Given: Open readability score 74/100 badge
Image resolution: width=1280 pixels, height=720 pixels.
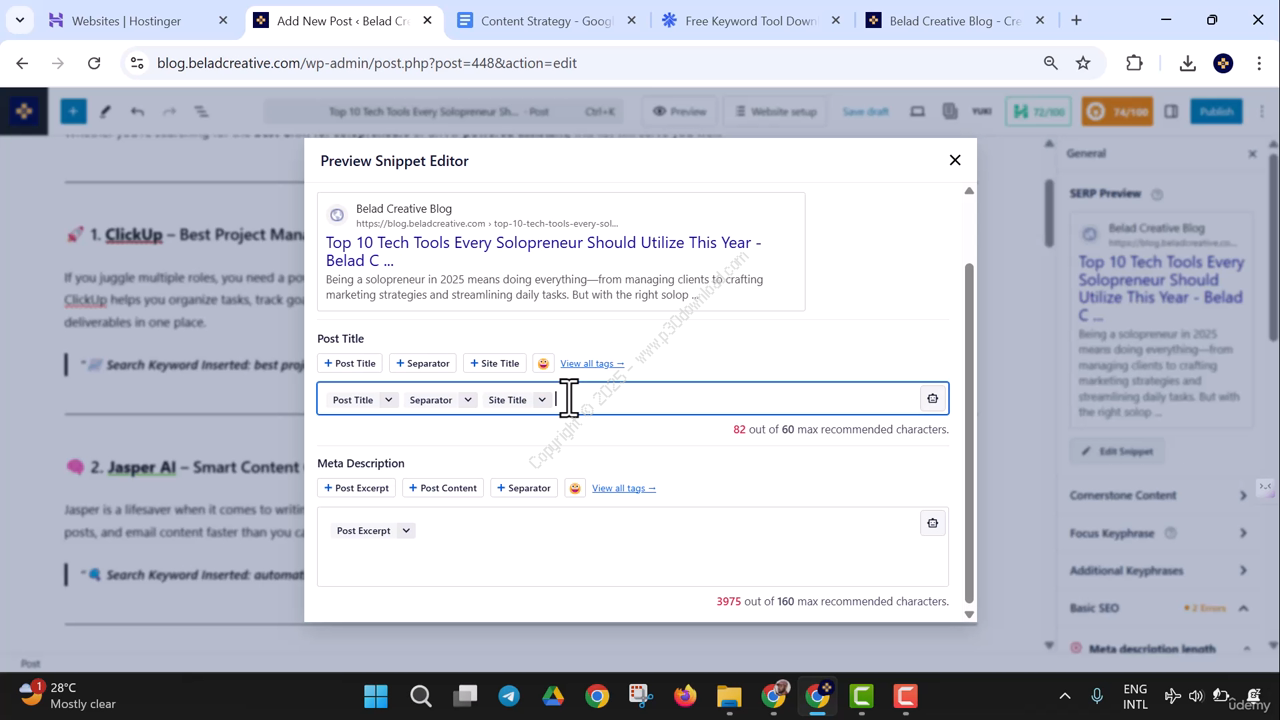Looking at the screenshot, I should [x=1118, y=111].
